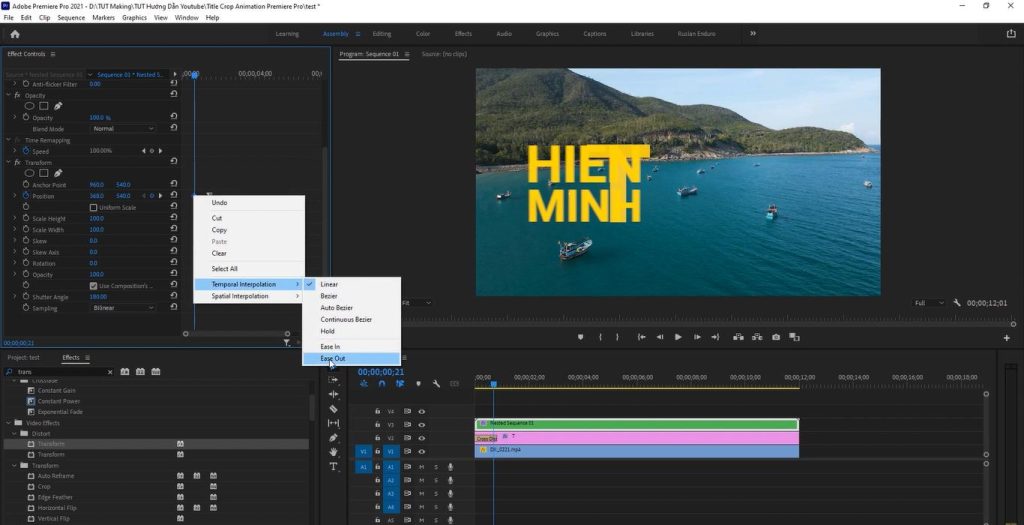This screenshot has width=1024, height=525.
Task: Create ellipse mask under Opacity effect
Action: click(29, 106)
